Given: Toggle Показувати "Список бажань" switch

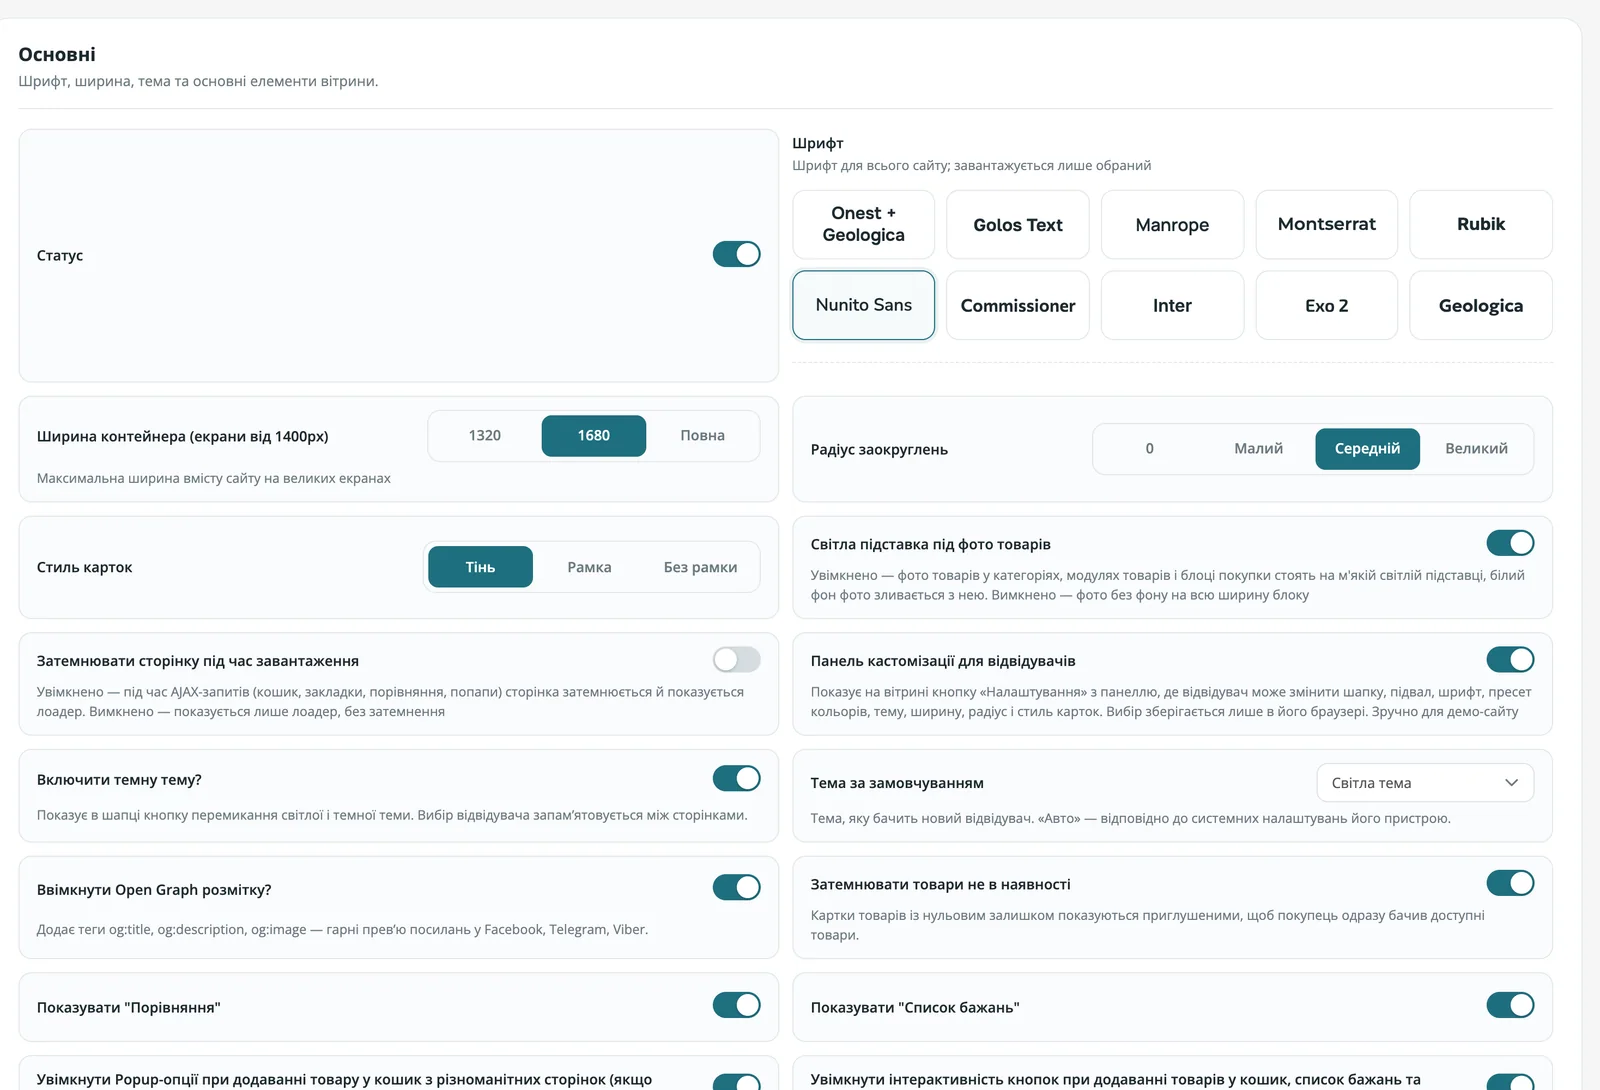Looking at the screenshot, I should point(1510,1005).
